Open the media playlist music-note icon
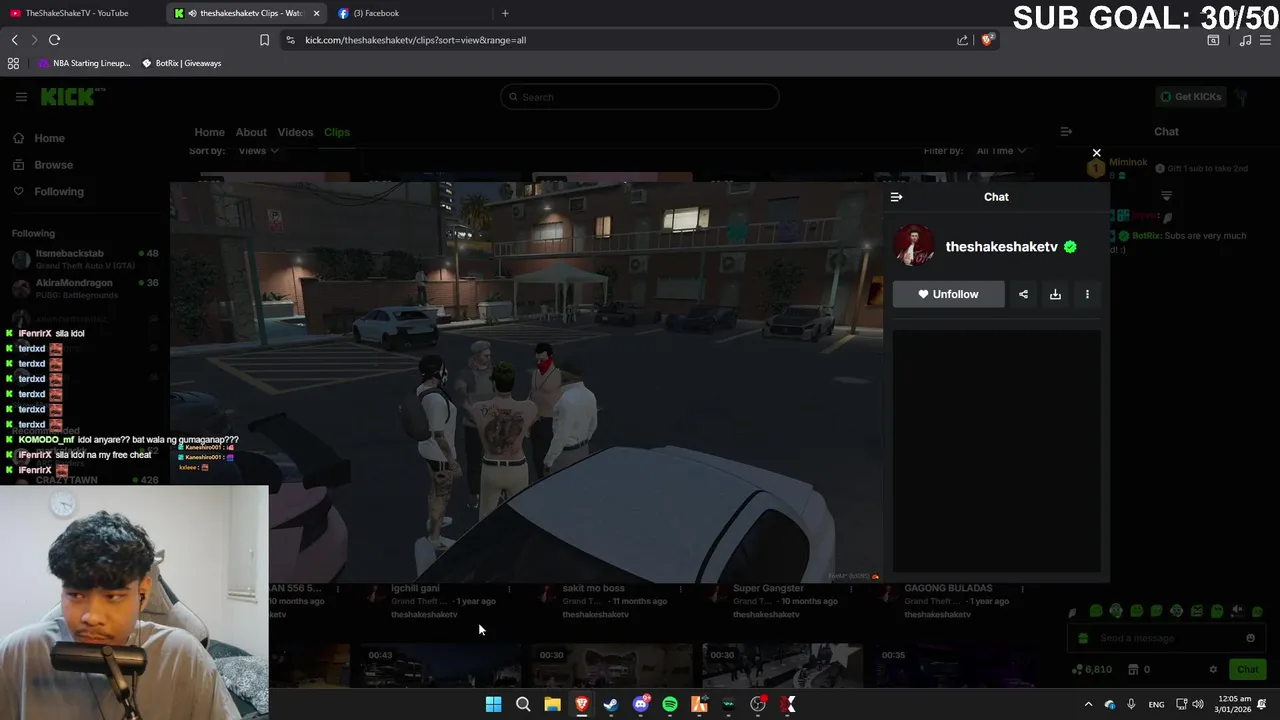This screenshot has width=1280, height=720. click(x=1245, y=40)
